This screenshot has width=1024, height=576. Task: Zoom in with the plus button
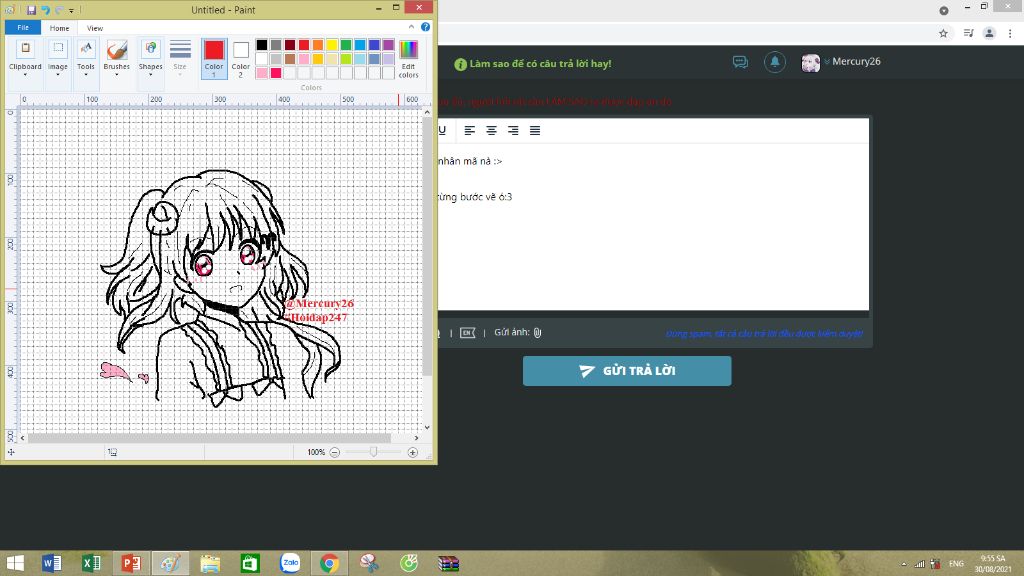coord(413,453)
